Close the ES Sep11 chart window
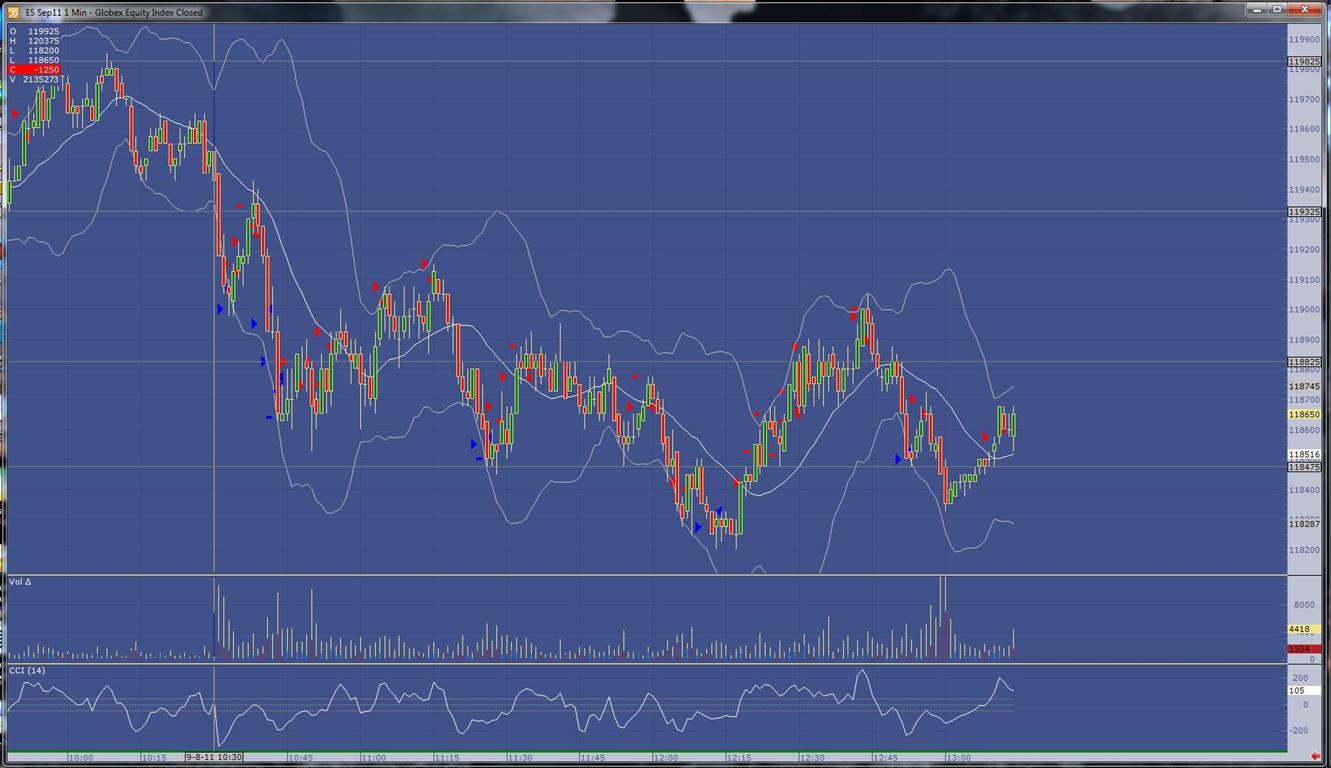Image resolution: width=1331 pixels, height=768 pixels. (x=1305, y=9)
